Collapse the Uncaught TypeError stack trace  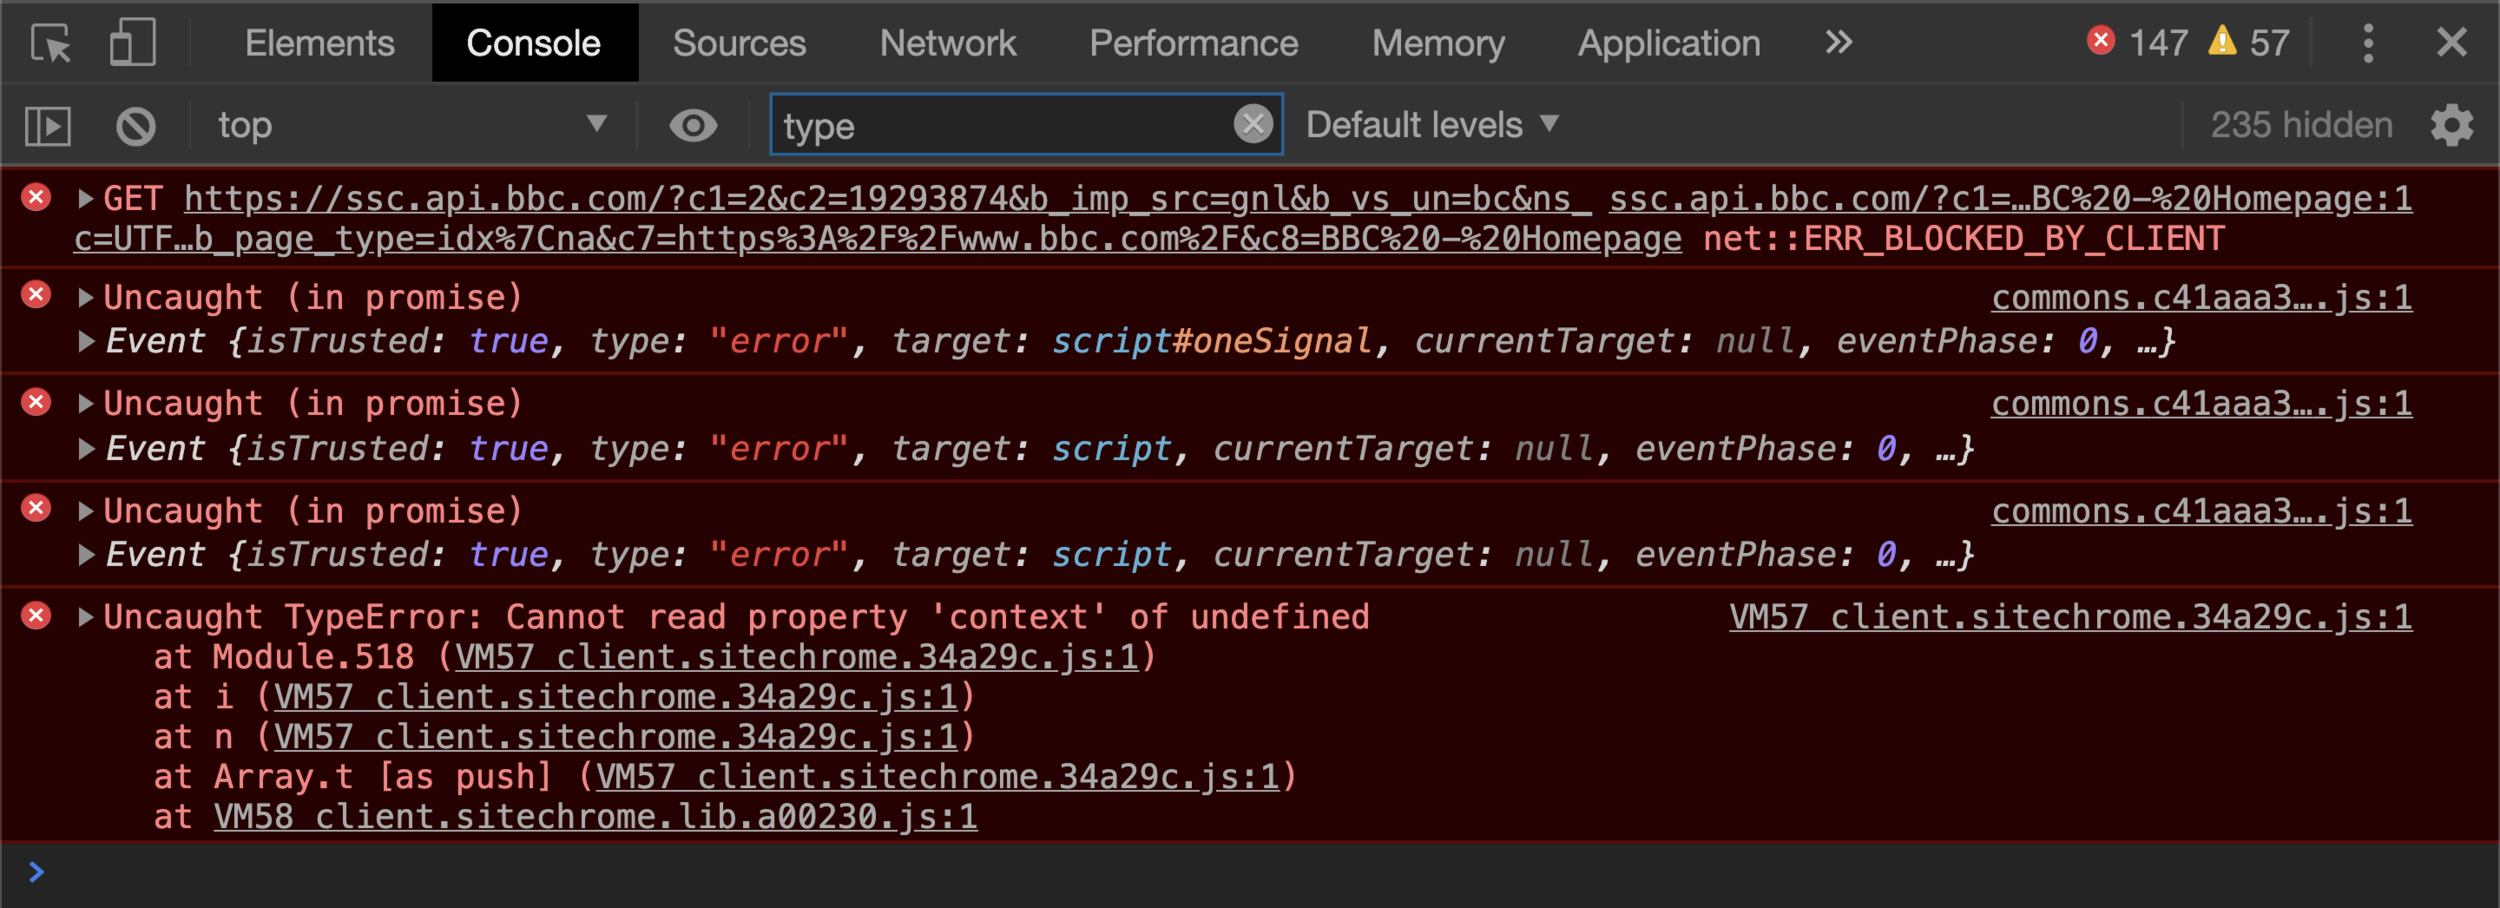(x=86, y=617)
